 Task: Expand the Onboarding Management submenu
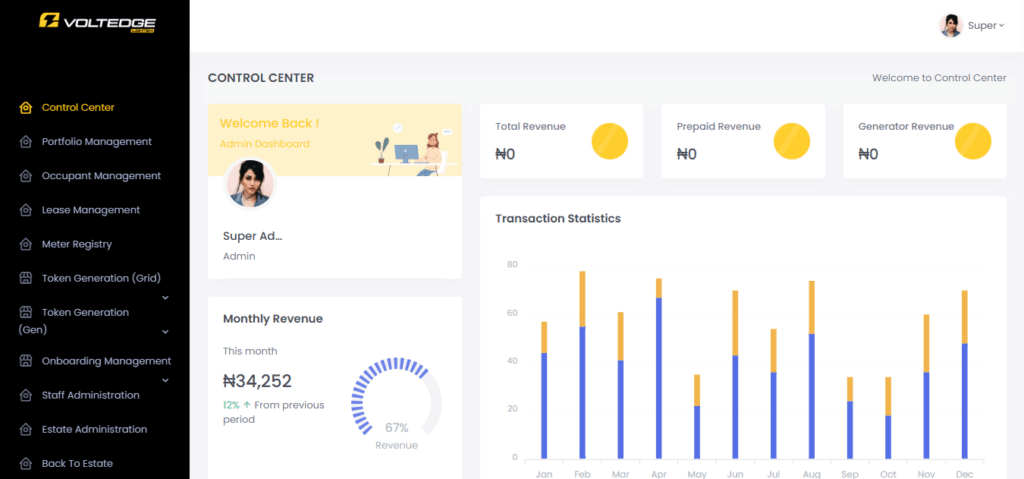coord(166,380)
